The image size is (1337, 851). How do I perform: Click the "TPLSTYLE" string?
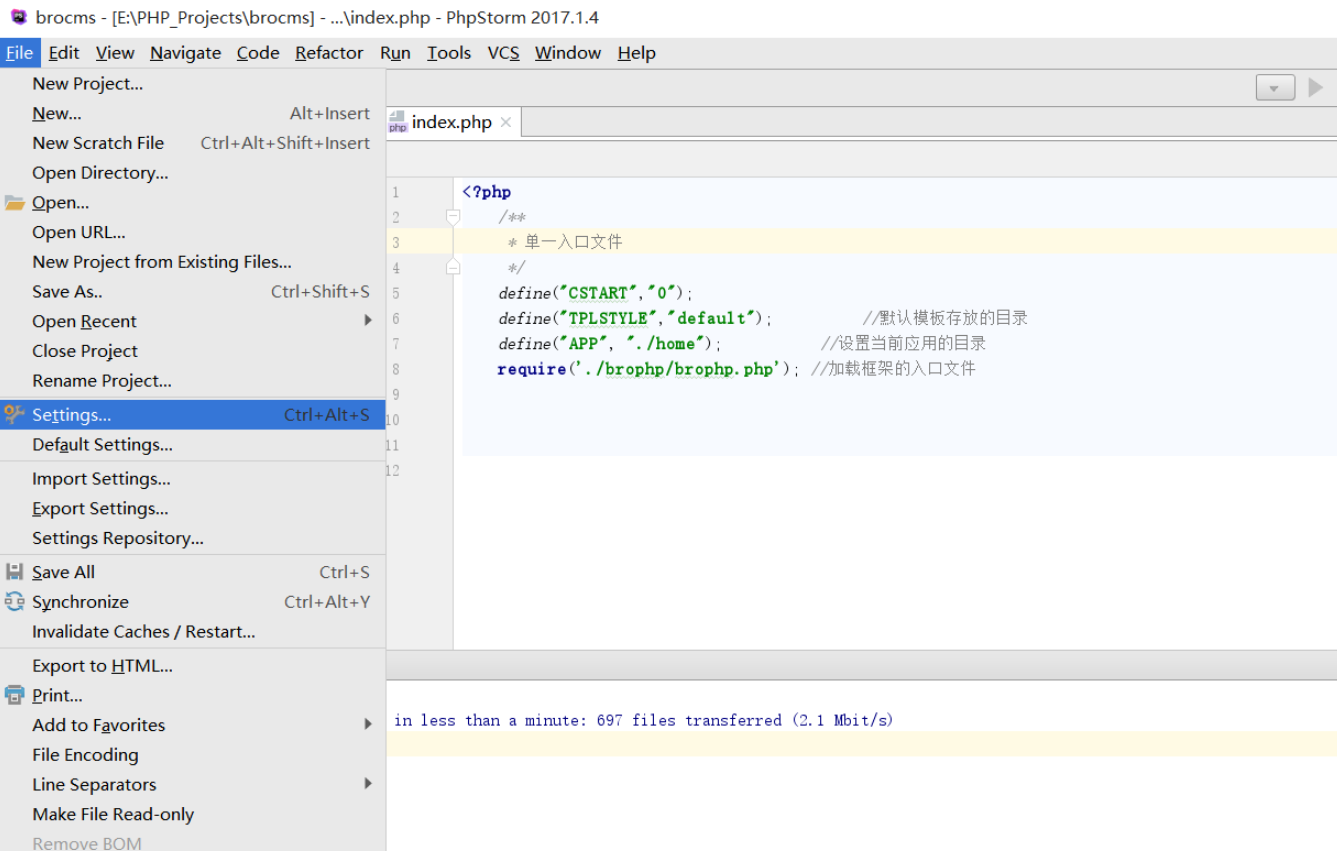[x=607, y=318]
